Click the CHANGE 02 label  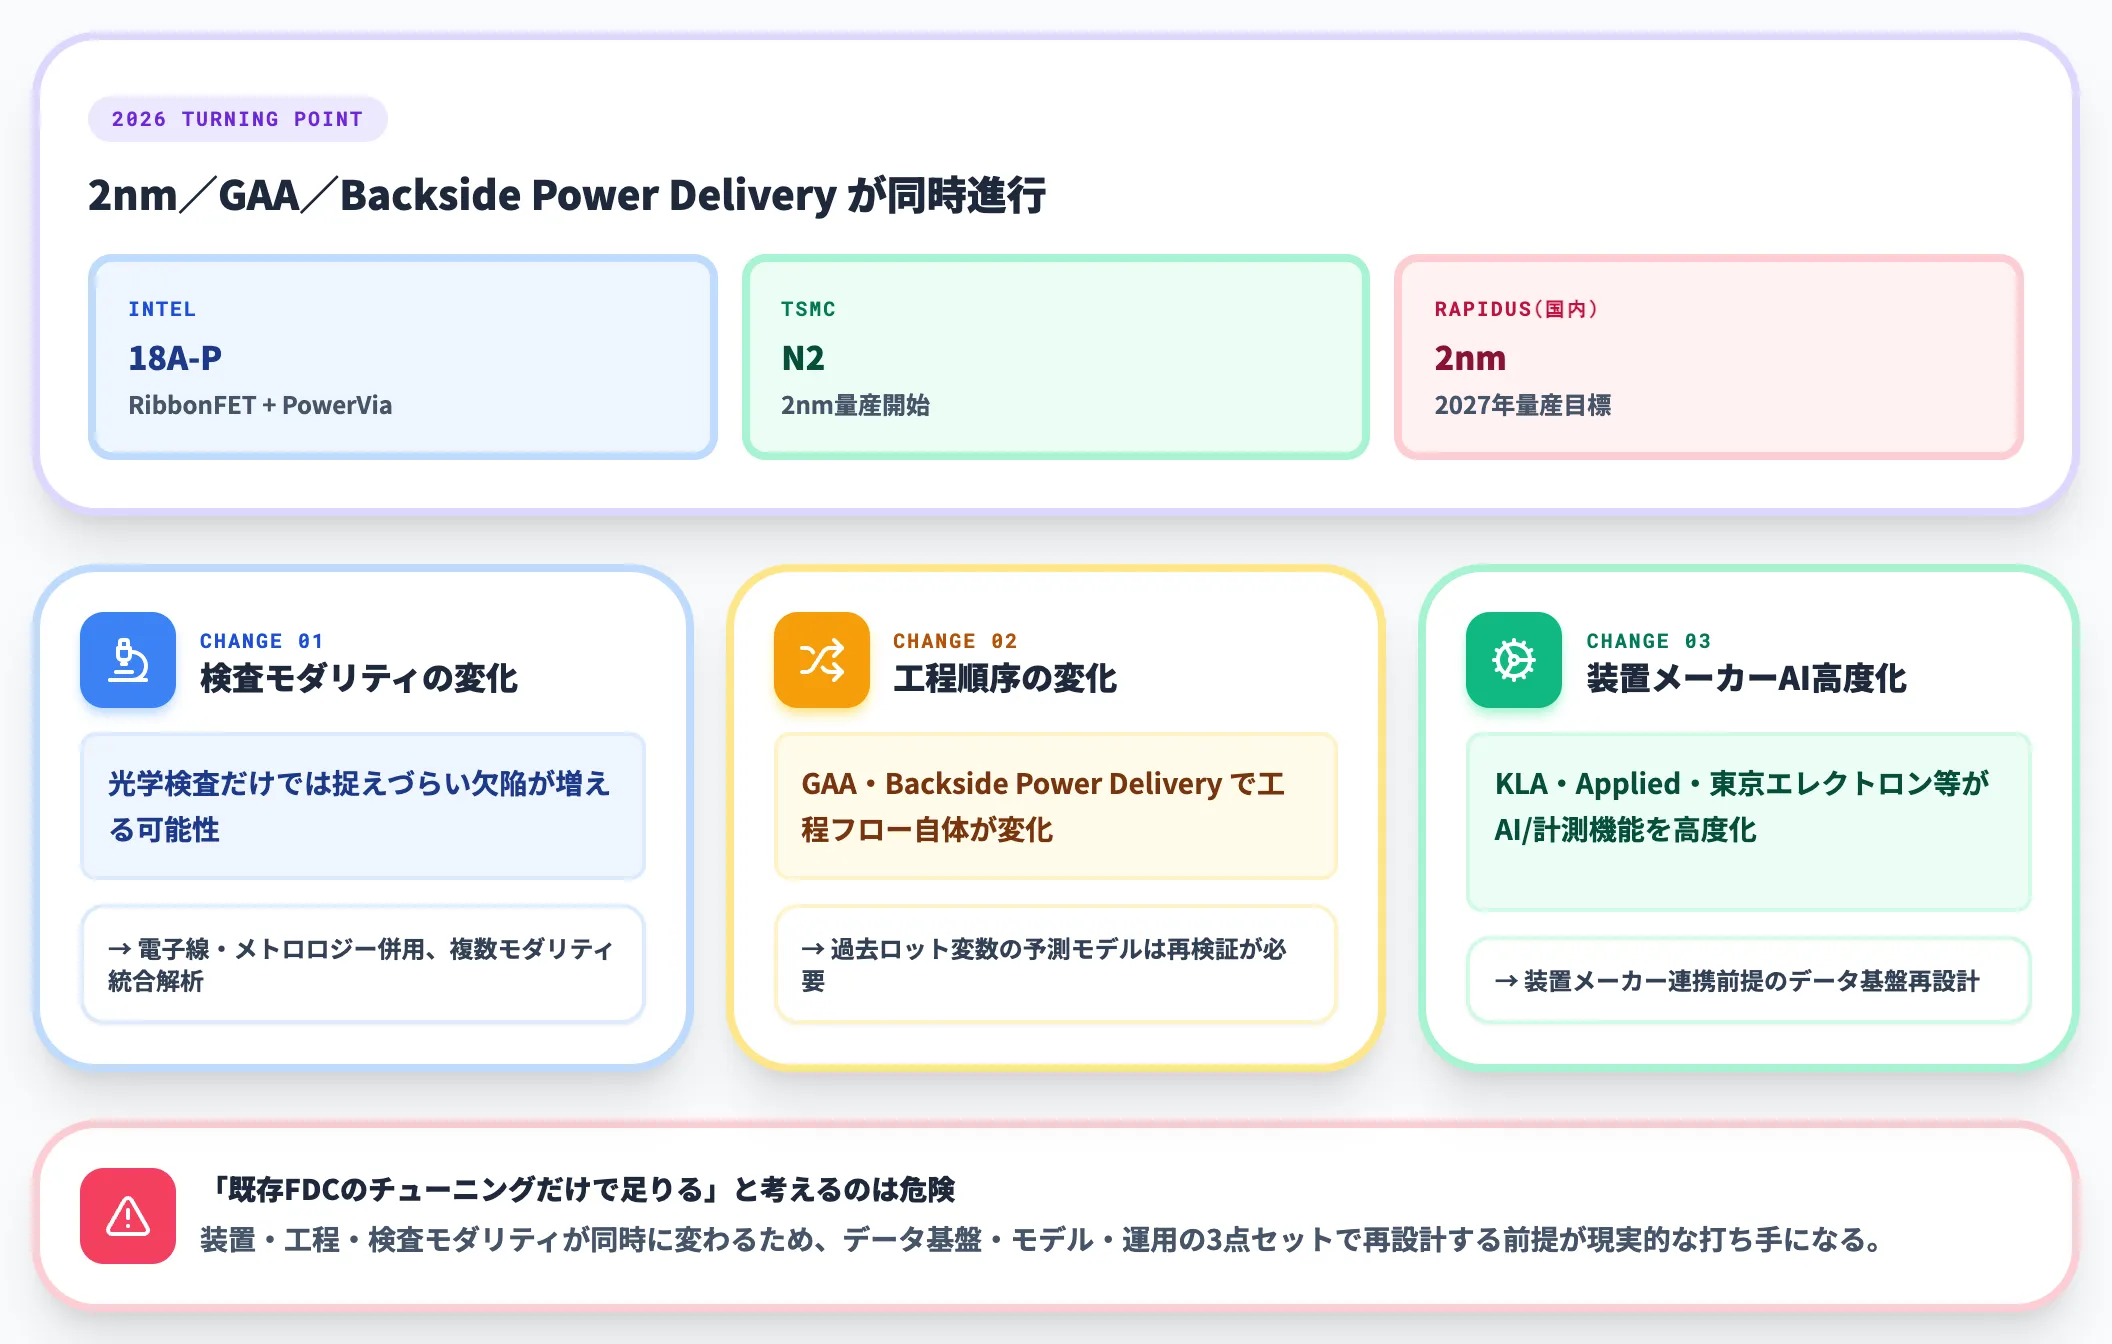955,641
